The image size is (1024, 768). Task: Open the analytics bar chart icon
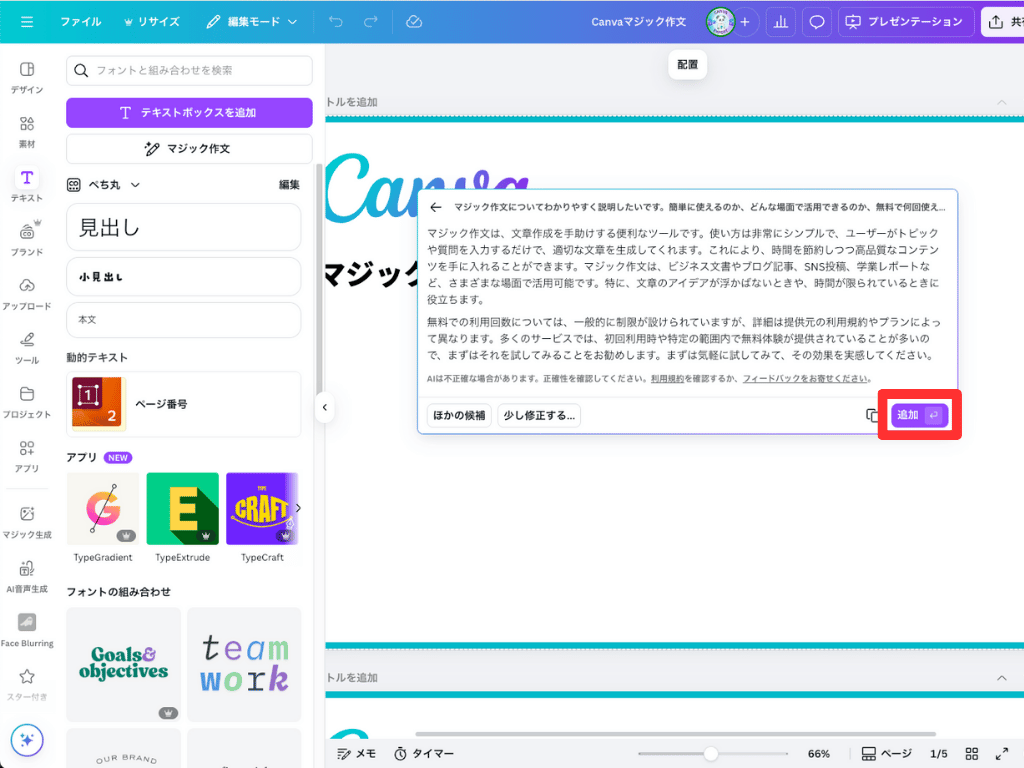tap(781, 22)
